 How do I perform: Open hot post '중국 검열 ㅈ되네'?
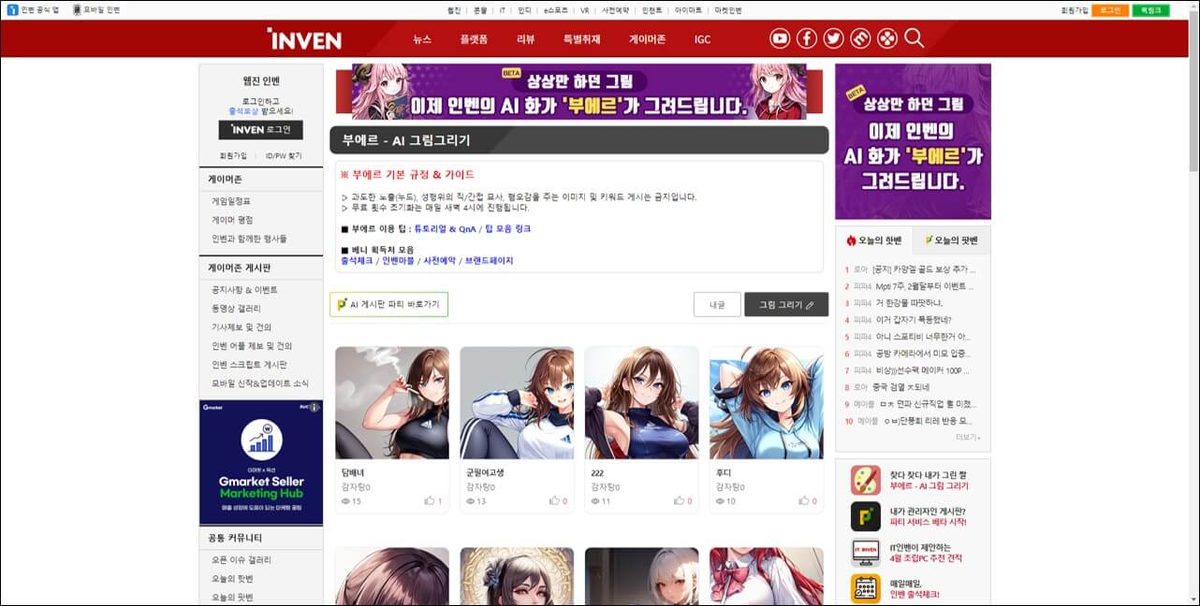tap(900, 387)
